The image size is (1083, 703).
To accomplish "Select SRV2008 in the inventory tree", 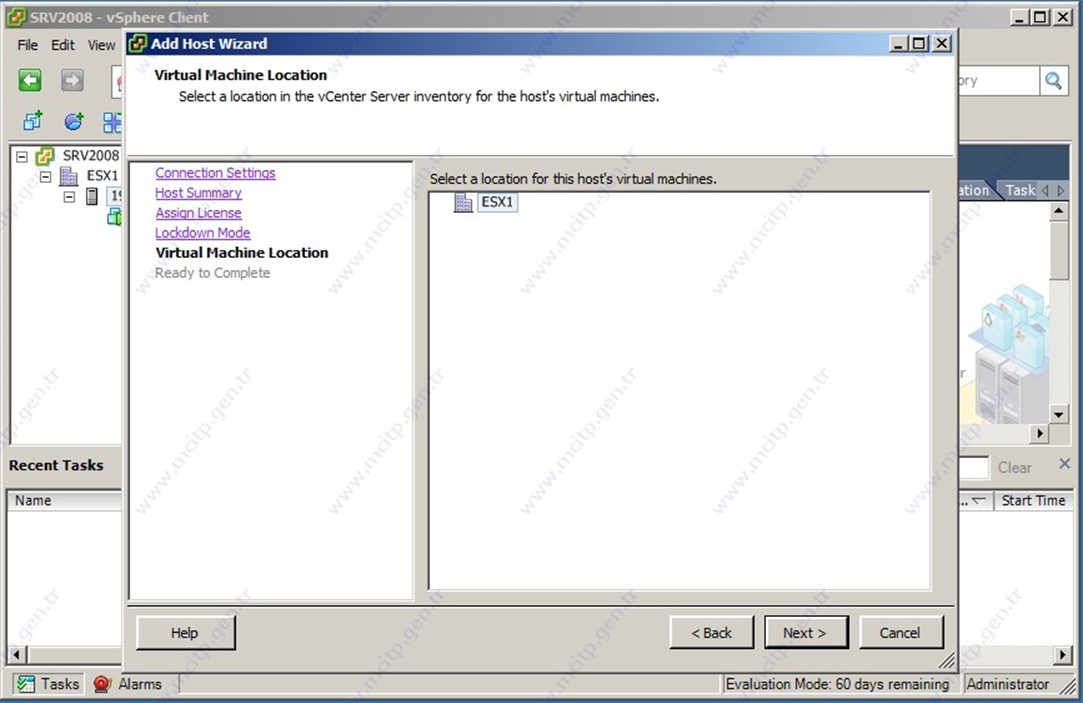I will coord(90,155).
